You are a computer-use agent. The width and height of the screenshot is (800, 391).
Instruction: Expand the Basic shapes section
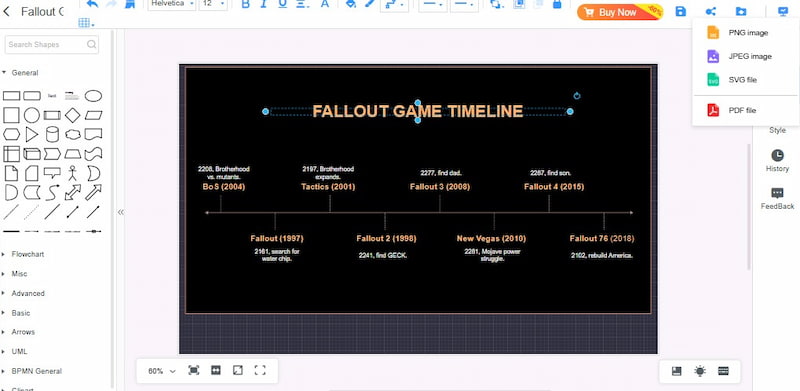(17, 313)
